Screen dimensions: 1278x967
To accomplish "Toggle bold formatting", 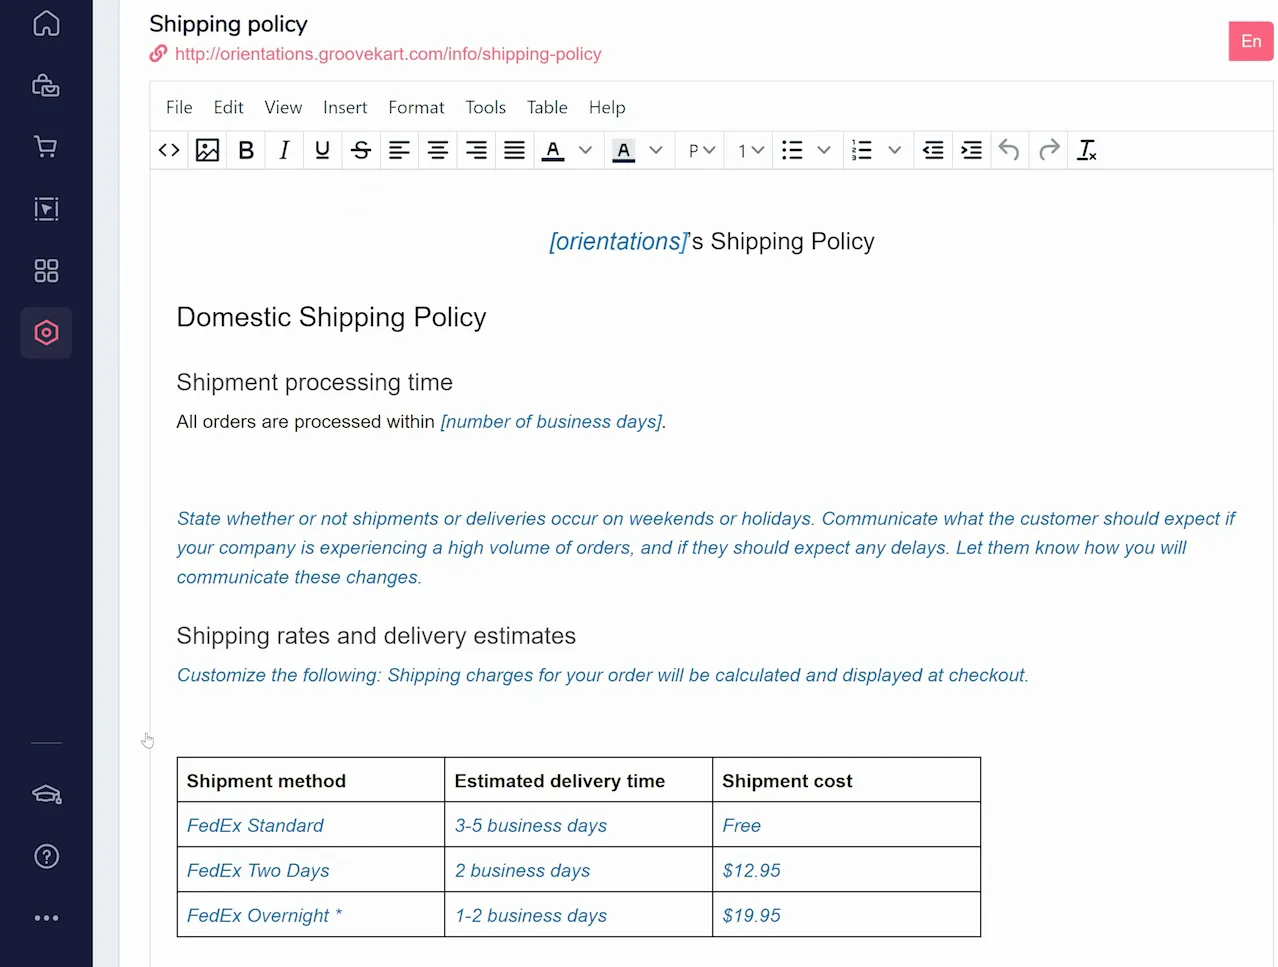I will [246, 150].
